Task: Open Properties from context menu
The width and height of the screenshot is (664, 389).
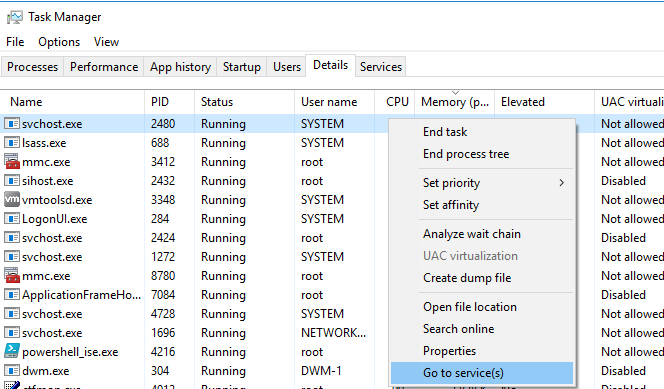Action: pyautogui.click(x=482, y=351)
